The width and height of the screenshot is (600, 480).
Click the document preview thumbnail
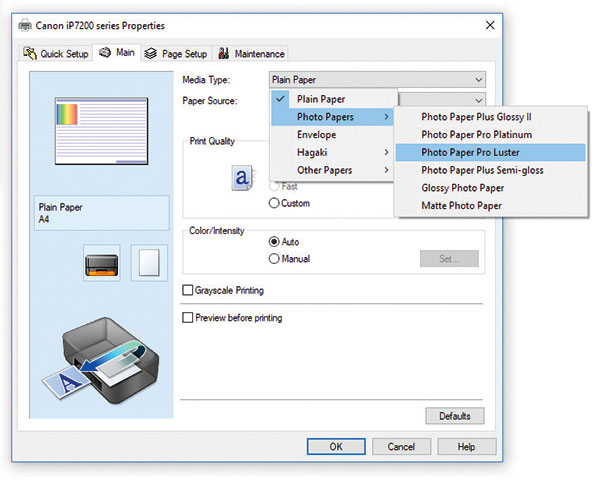(101, 131)
